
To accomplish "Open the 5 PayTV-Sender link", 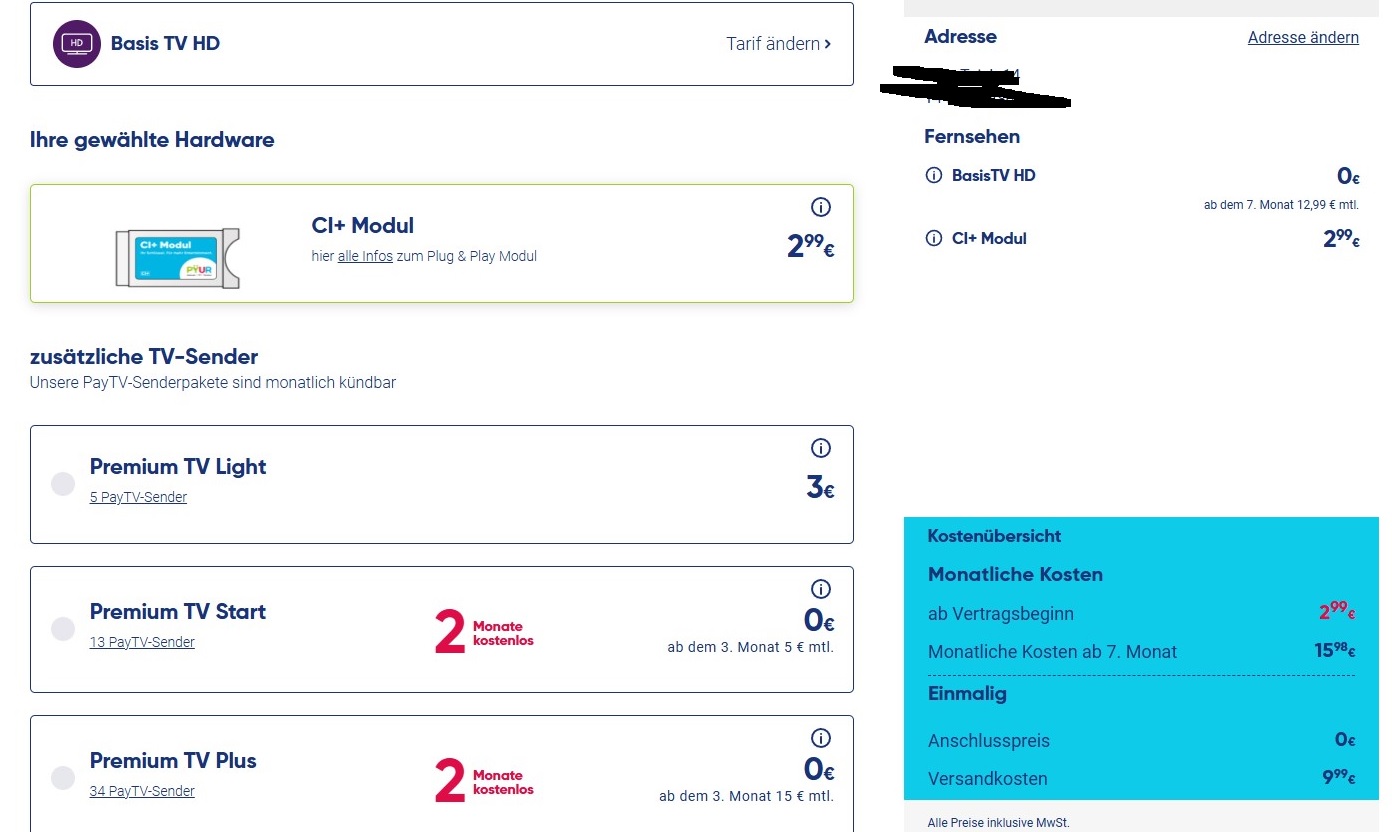I will (138, 497).
